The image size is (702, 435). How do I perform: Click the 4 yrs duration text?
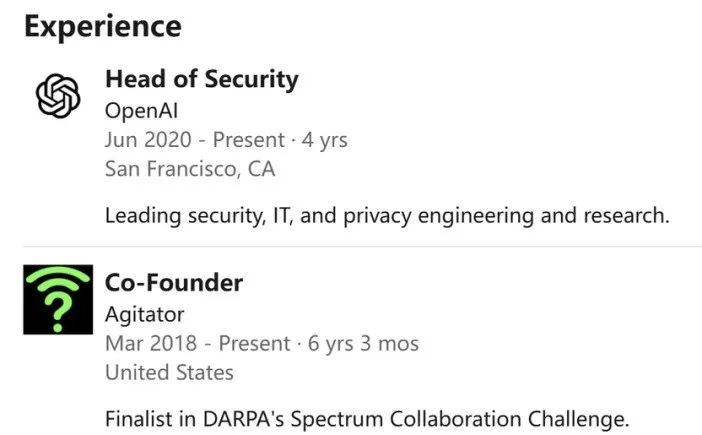(325, 140)
